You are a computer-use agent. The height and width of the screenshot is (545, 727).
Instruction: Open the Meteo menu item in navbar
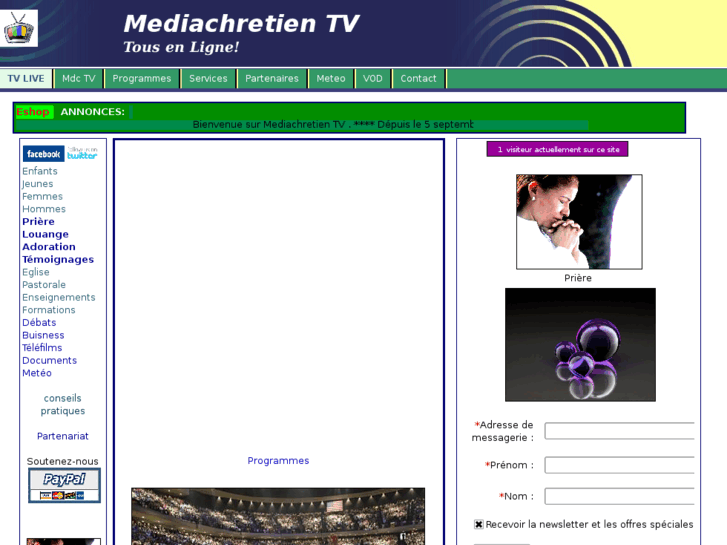331,78
